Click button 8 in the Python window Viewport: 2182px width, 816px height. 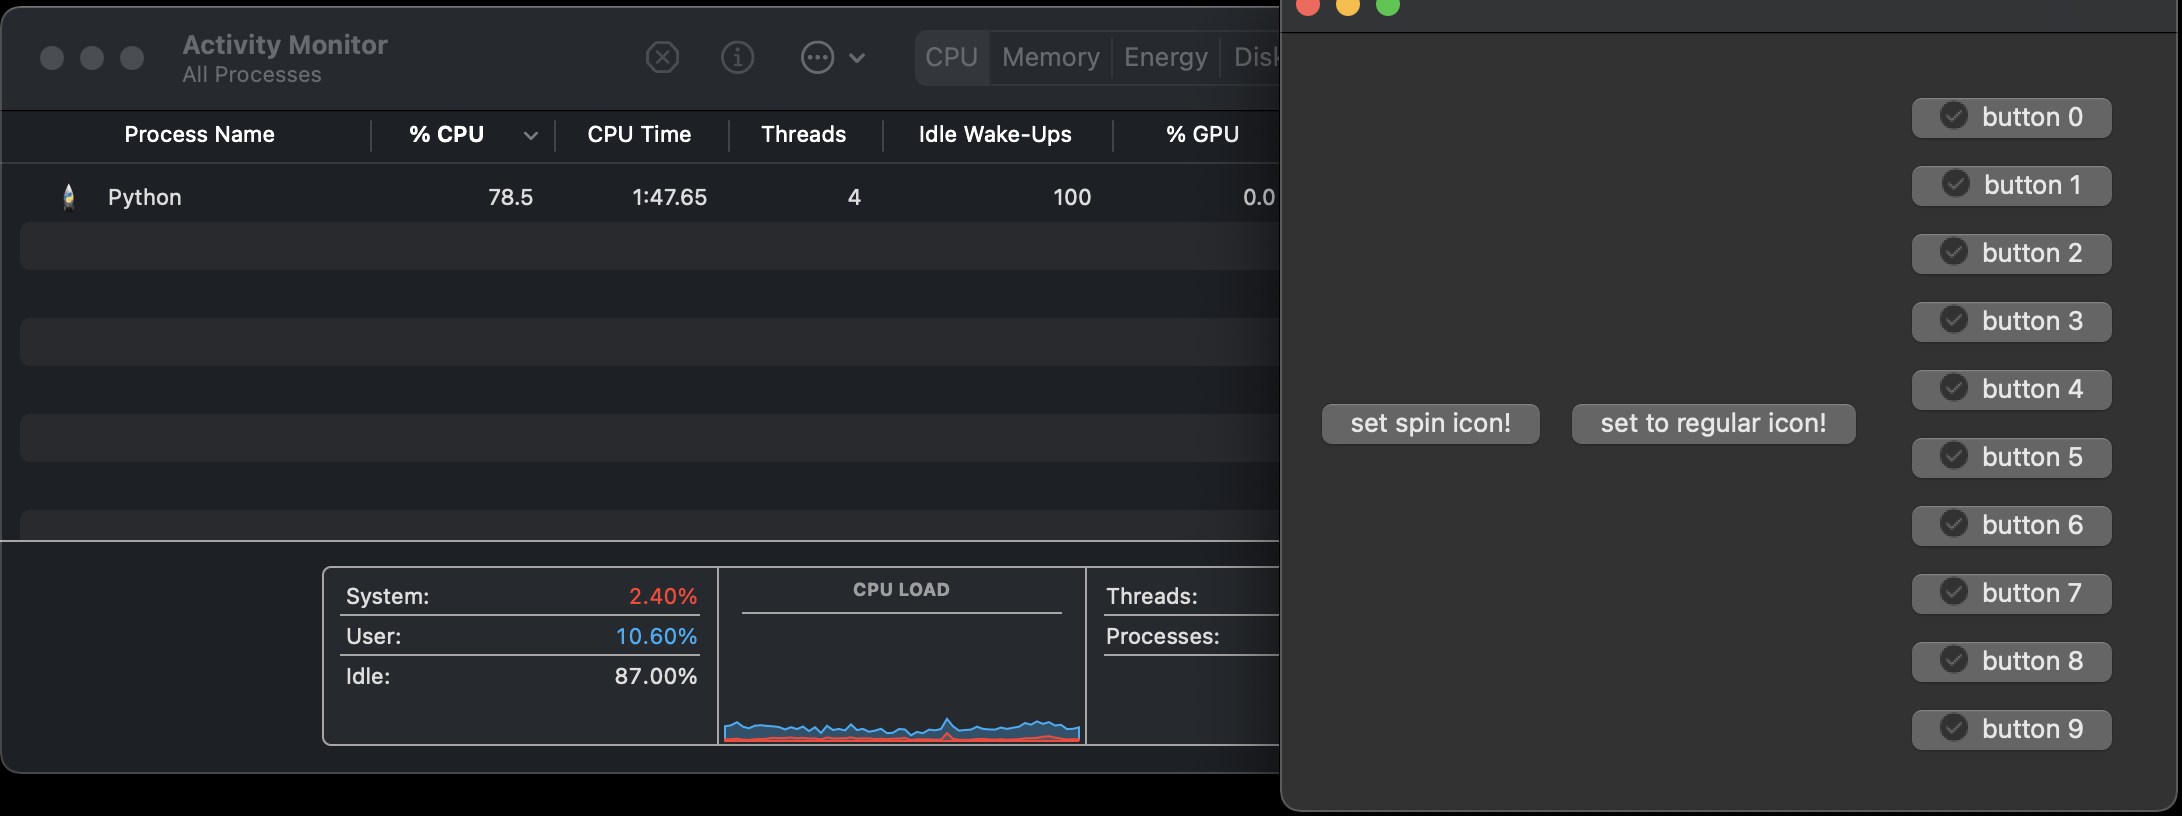click(x=2012, y=661)
